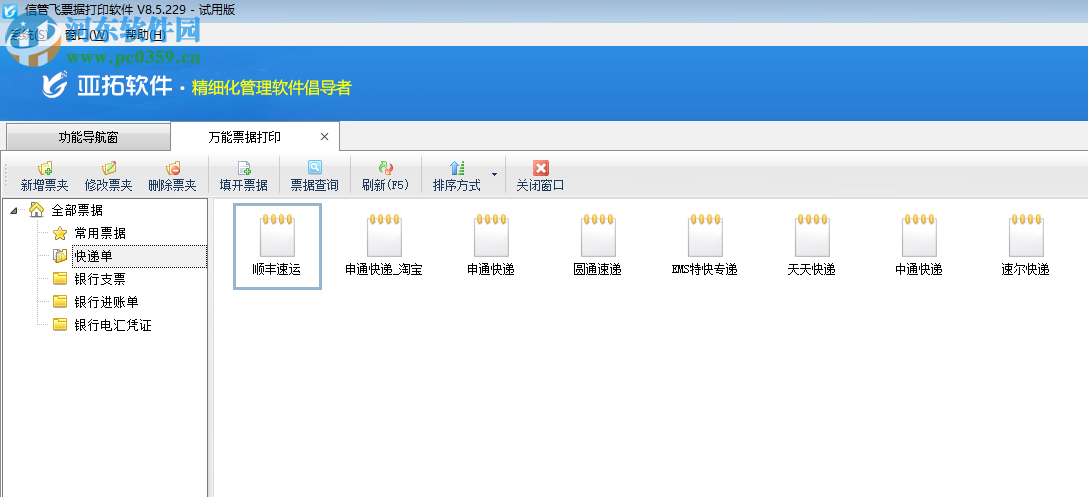Open the 窗口(W) menu
This screenshot has height=497, width=1088.
(86, 35)
